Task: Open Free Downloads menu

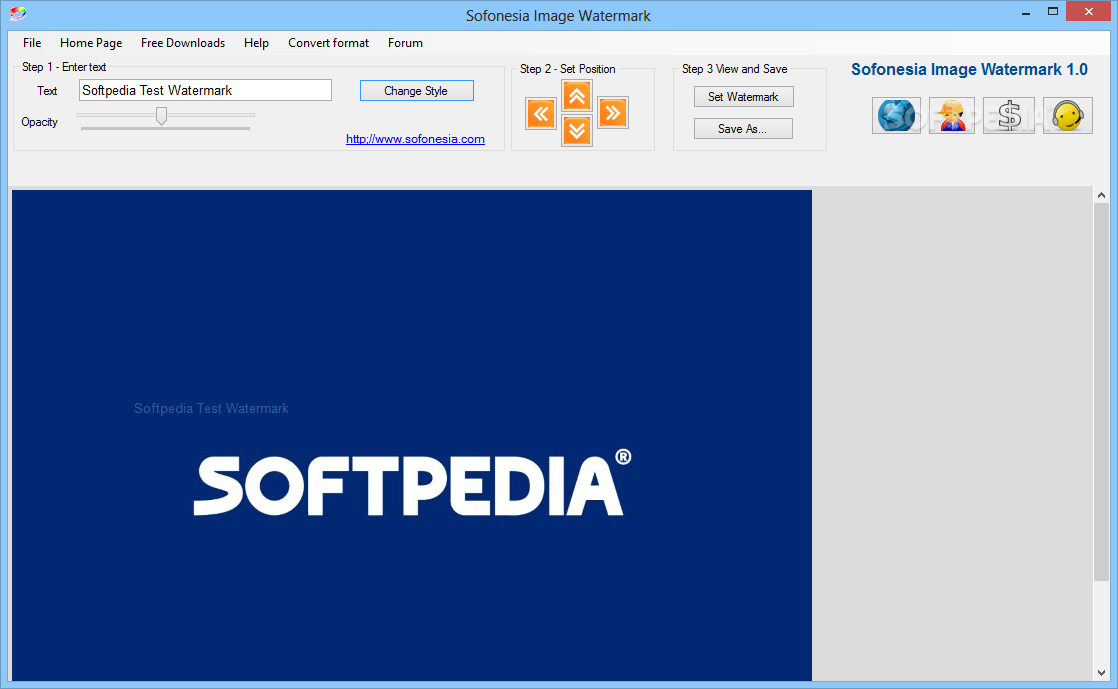Action: tap(183, 43)
